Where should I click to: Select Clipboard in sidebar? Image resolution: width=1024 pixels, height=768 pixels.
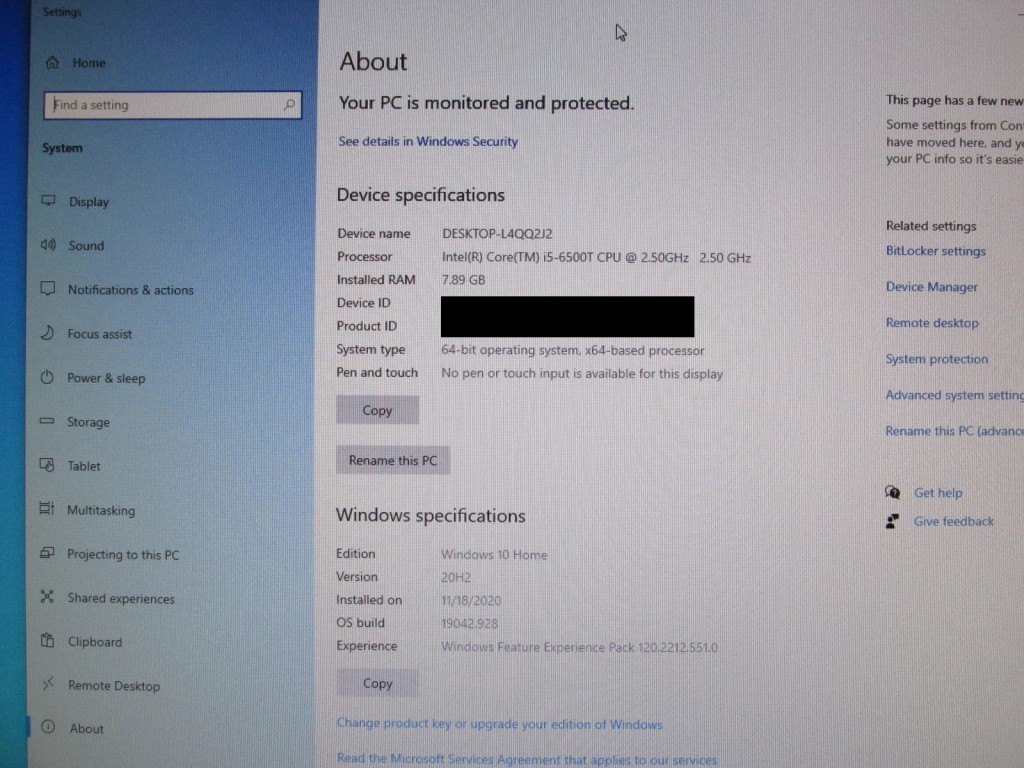pyautogui.click(x=95, y=642)
